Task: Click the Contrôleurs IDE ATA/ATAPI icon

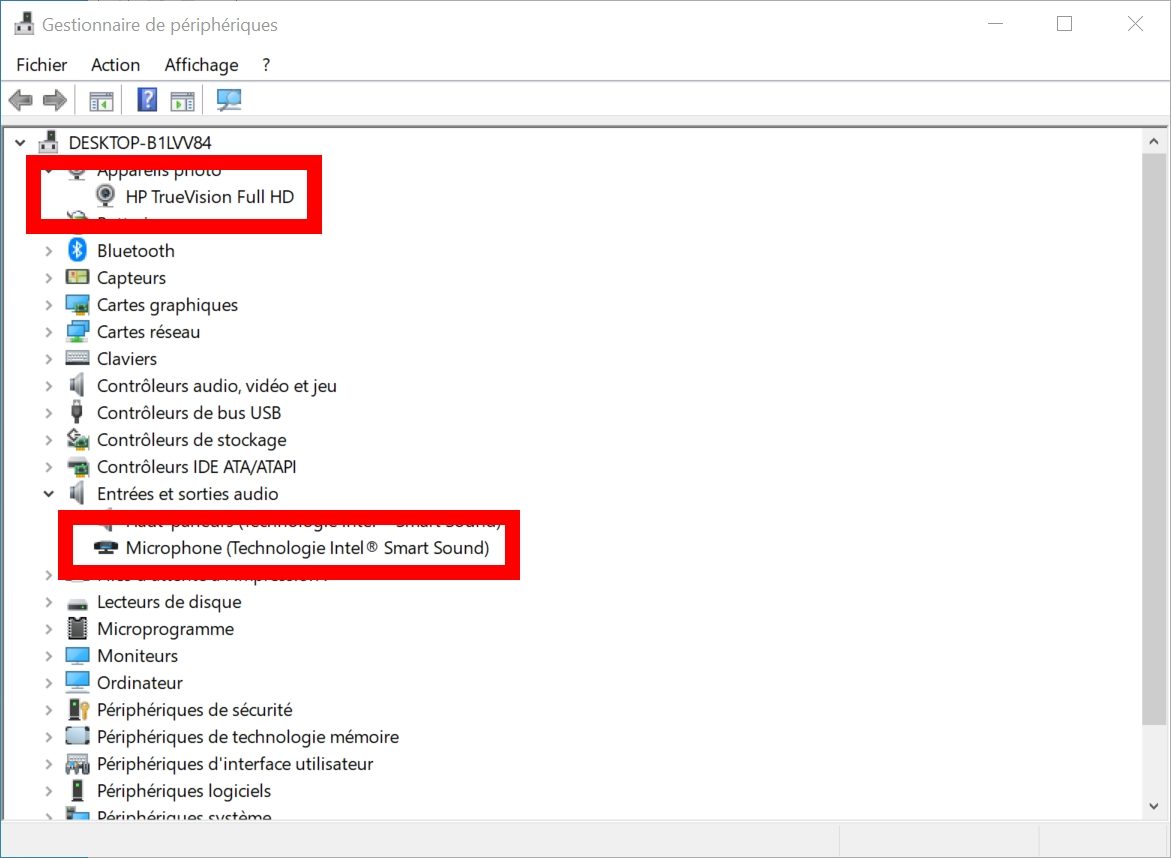Action: [x=77, y=467]
